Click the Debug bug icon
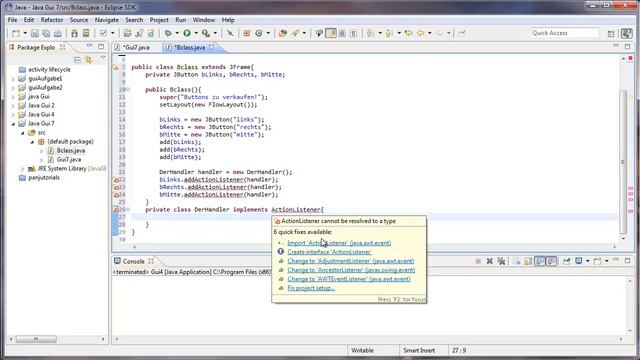 click(x=168, y=33)
